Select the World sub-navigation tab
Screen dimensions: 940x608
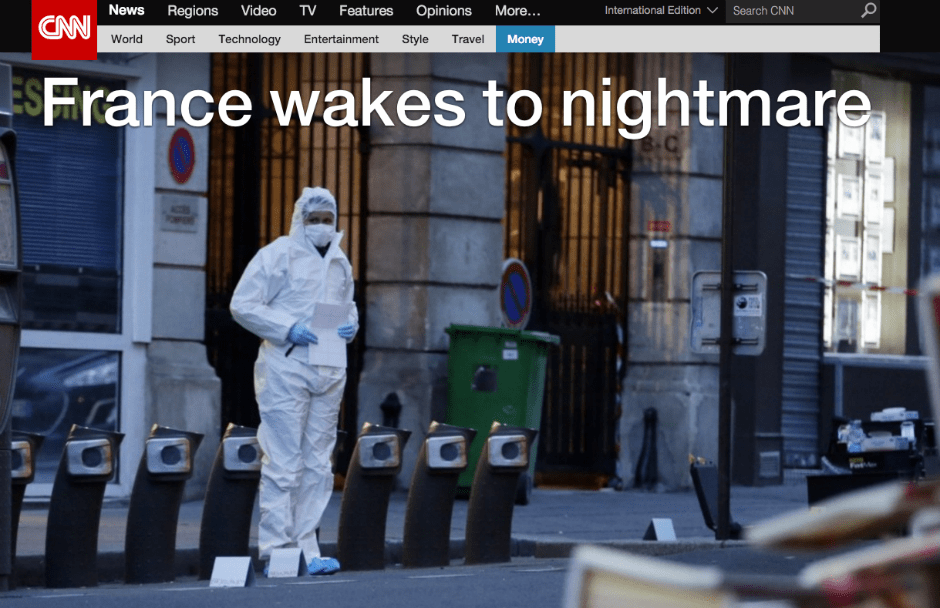point(127,39)
